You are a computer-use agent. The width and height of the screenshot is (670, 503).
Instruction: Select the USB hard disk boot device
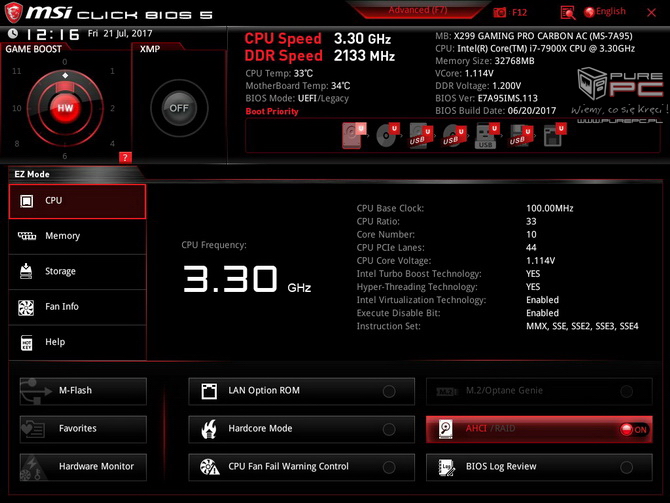pyautogui.click(x=420, y=136)
